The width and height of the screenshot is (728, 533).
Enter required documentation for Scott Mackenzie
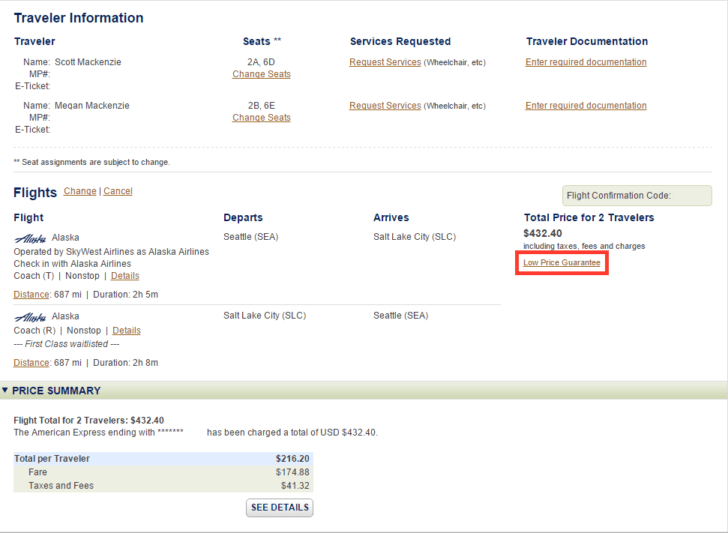[586, 62]
